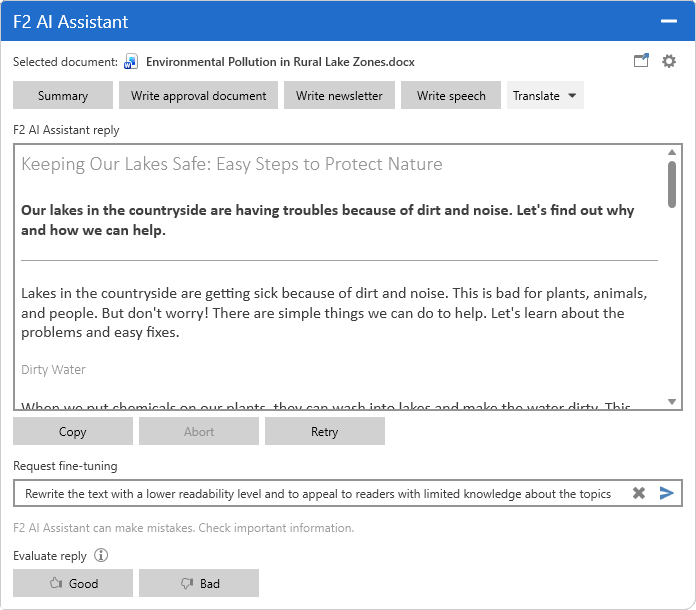Open the settings gear icon

[x=669, y=61]
